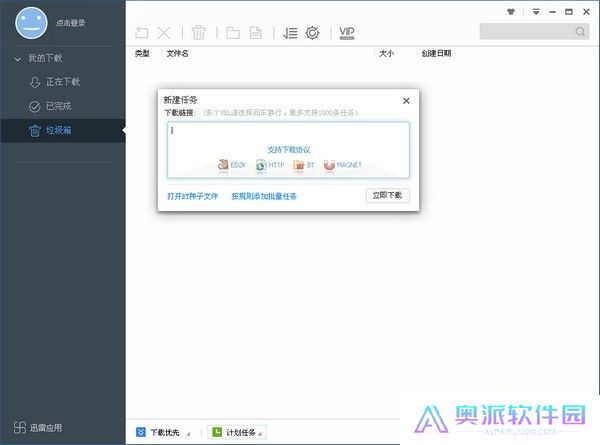
Task: Sort by the 创建日期 column header
Action: point(436,54)
